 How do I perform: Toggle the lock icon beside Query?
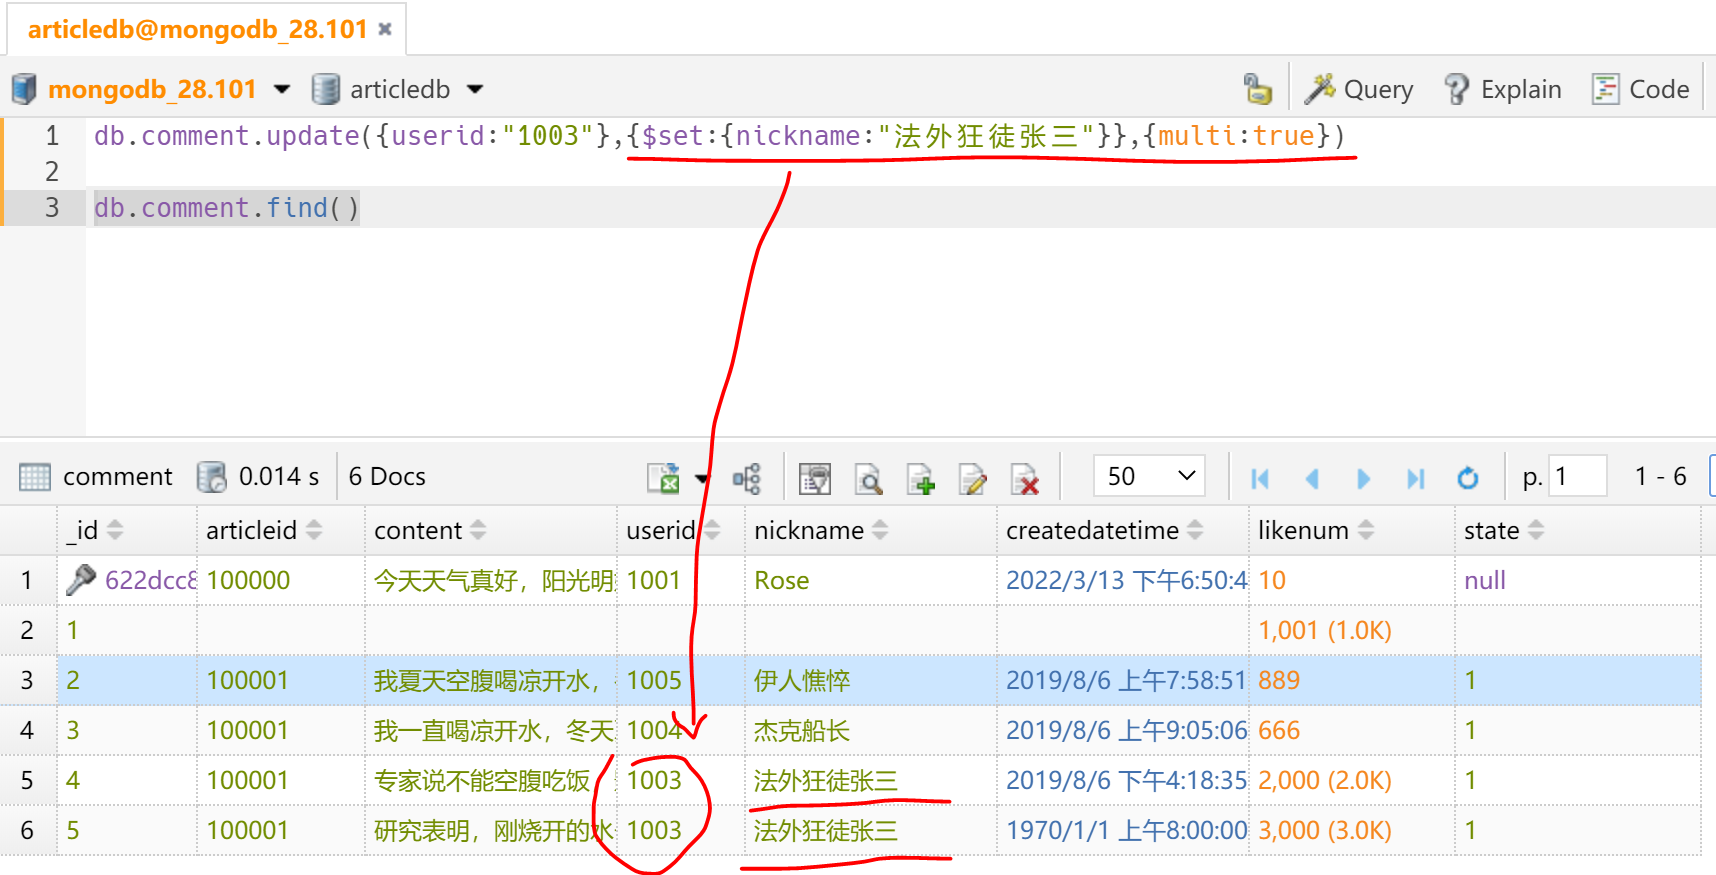pyautogui.click(x=1257, y=89)
